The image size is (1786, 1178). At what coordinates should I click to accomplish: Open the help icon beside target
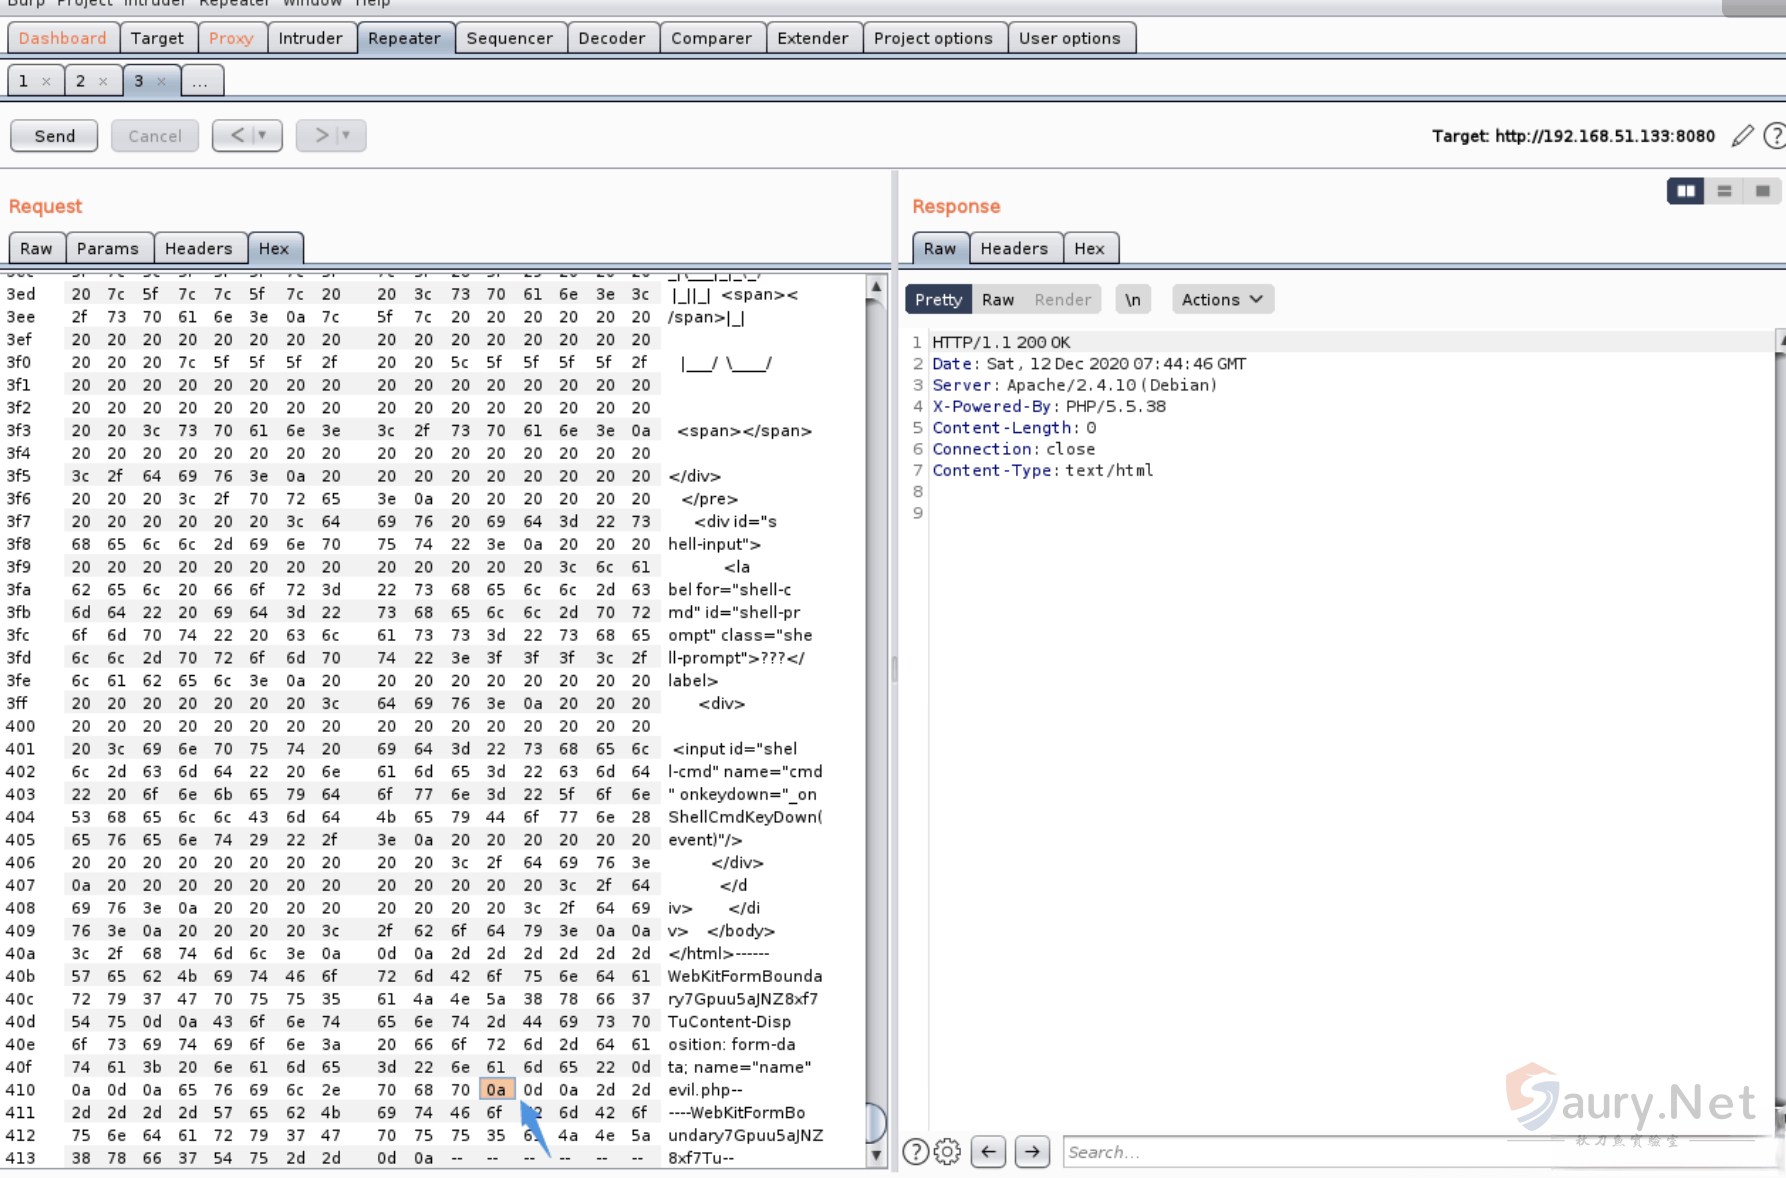point(1774,136)
